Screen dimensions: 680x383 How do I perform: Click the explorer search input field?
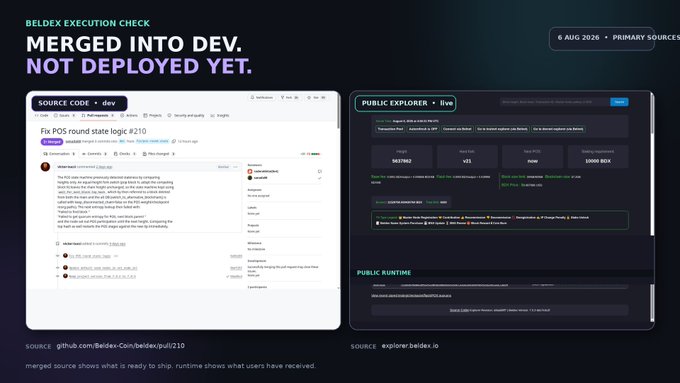pos(555,102)
